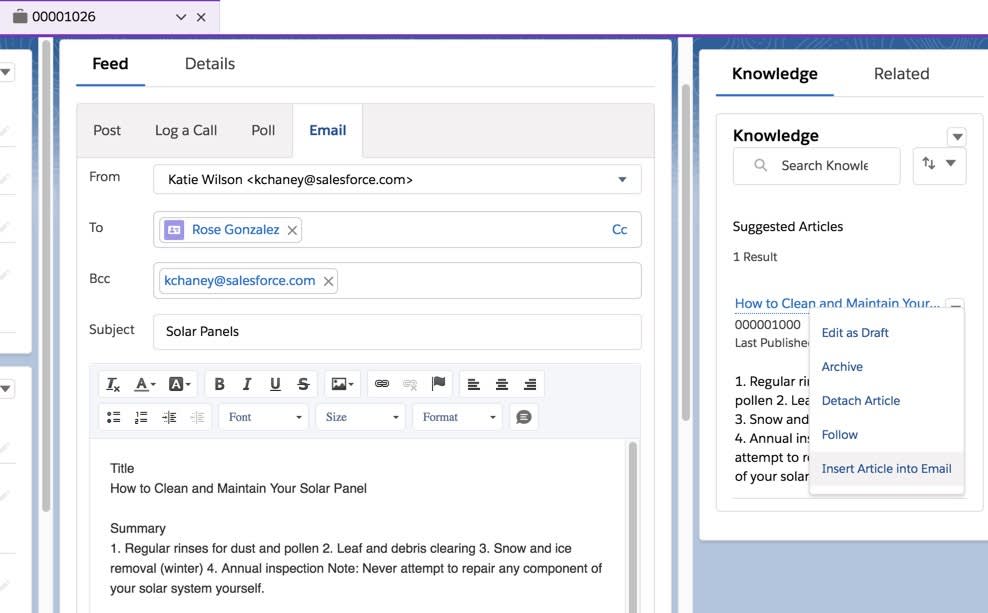
Task: Align text right
Action: pos(530,384)
